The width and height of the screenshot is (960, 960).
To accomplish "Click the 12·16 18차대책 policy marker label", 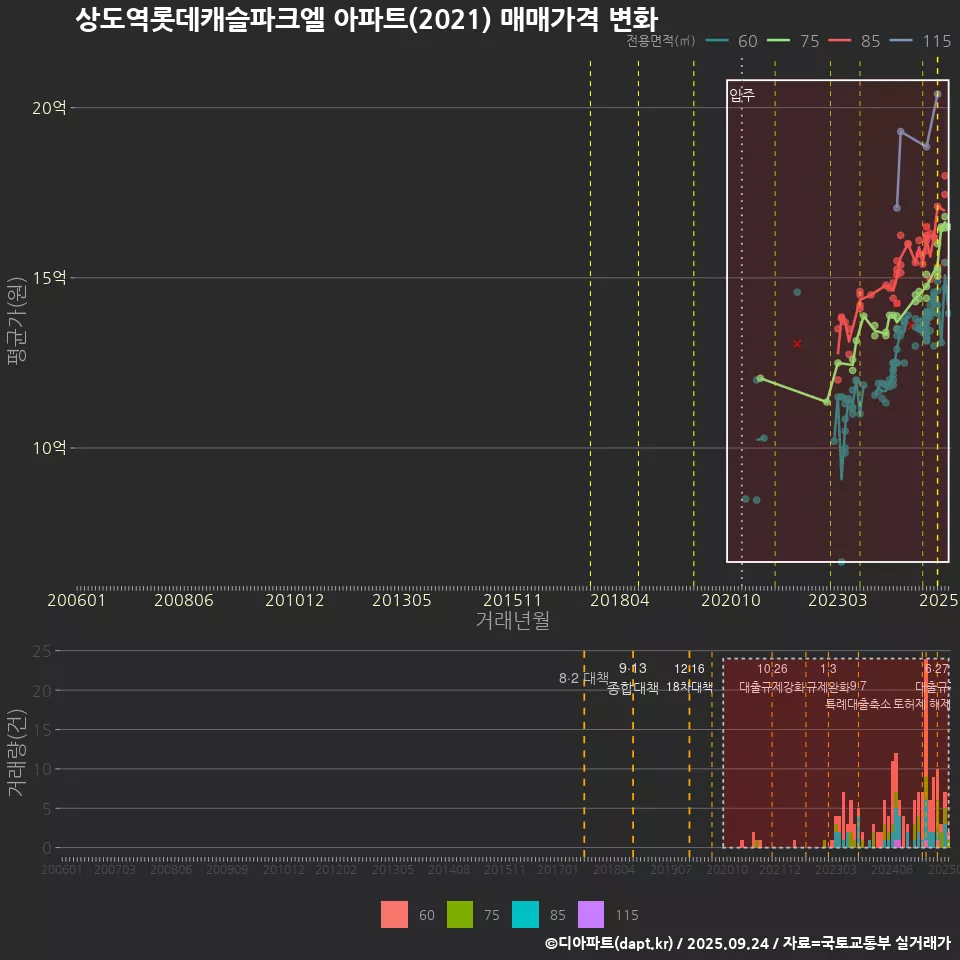I will pos(689,678).
